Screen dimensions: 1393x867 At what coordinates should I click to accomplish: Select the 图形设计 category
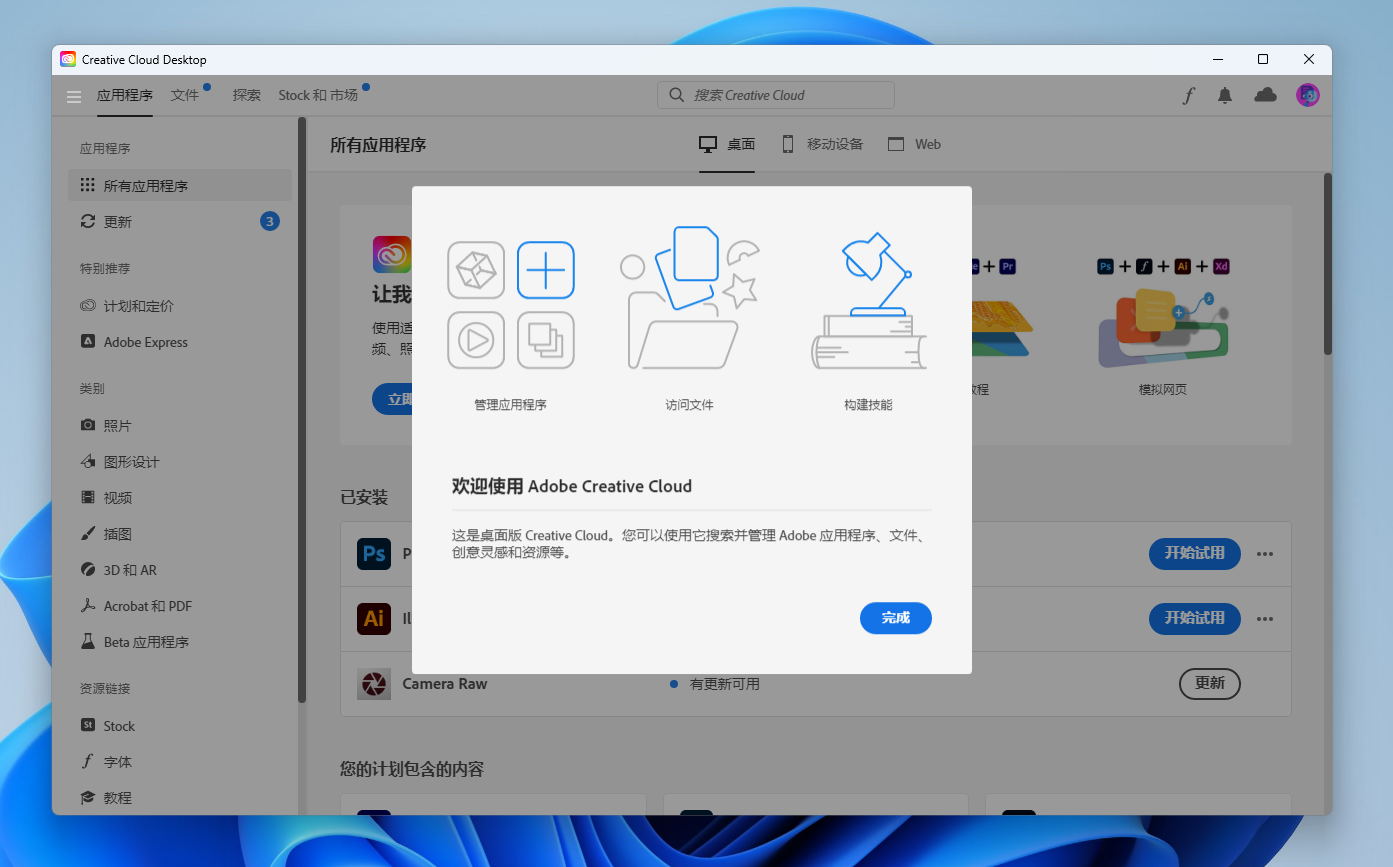pos(180,462)
